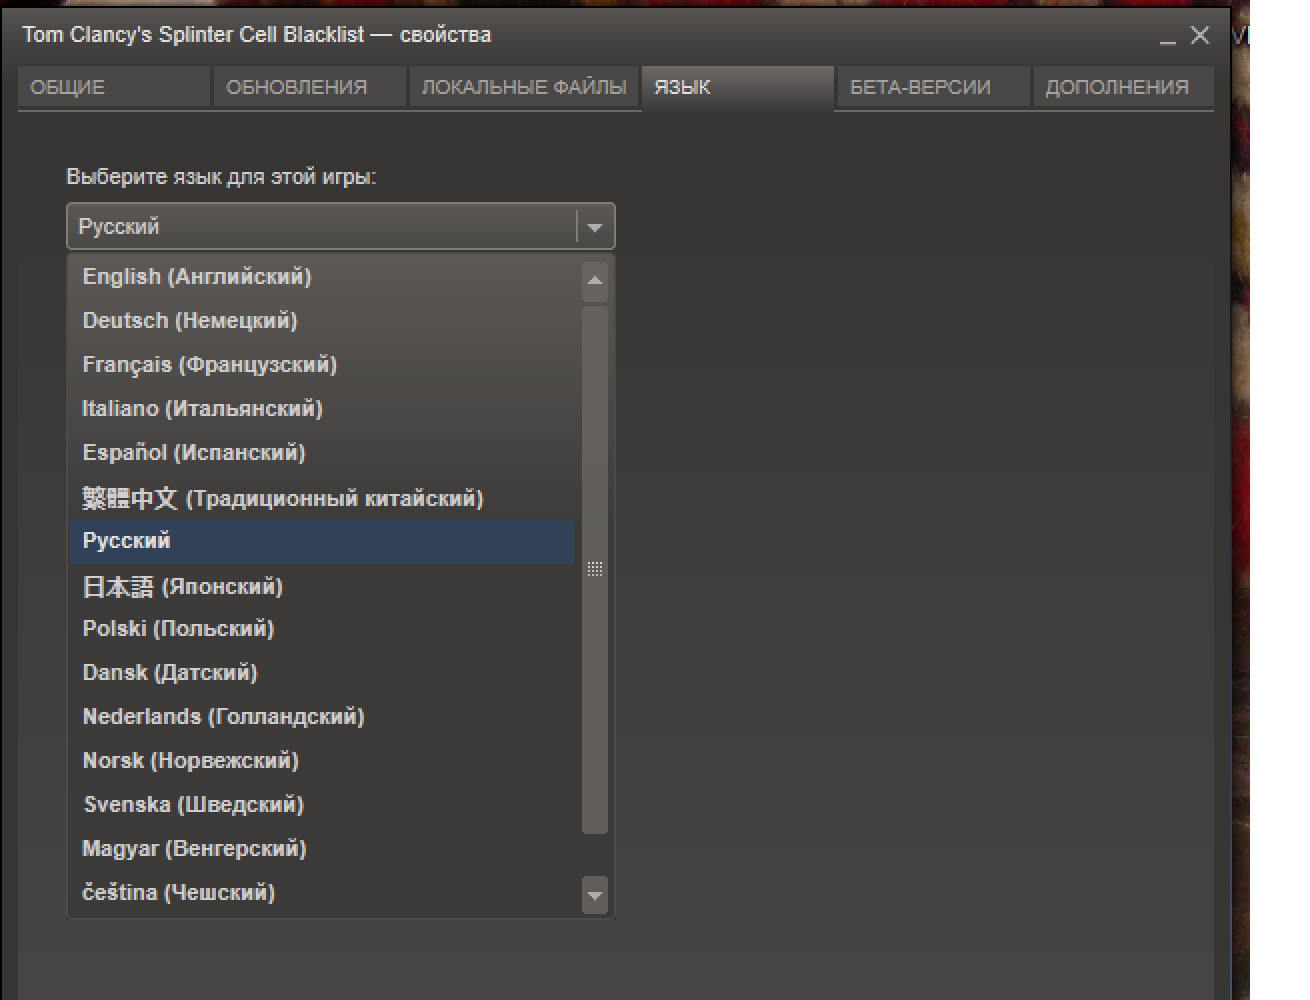Click the language list scrollbar thumb

[595, 569]
